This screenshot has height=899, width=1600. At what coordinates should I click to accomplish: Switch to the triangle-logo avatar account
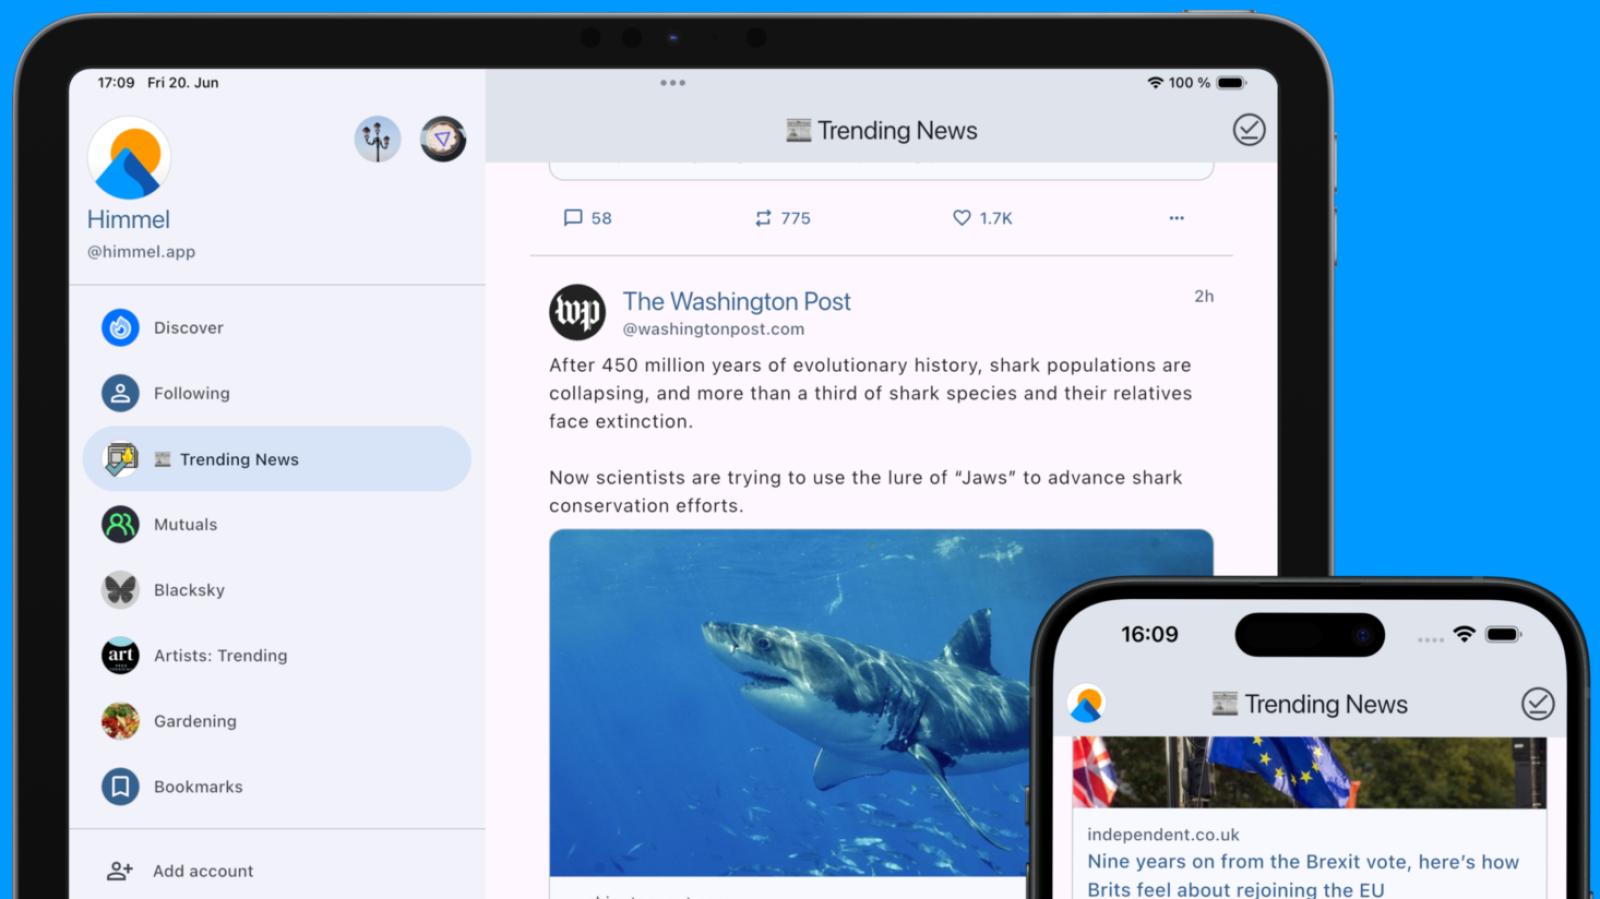coord(443,139)
